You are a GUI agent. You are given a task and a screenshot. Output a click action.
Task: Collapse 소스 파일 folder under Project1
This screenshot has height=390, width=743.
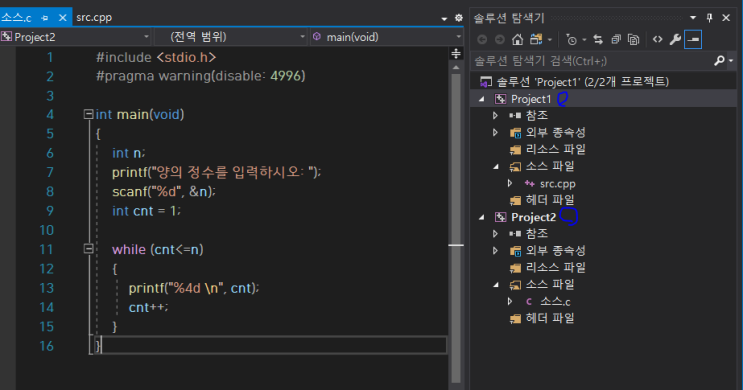(496, 166)
